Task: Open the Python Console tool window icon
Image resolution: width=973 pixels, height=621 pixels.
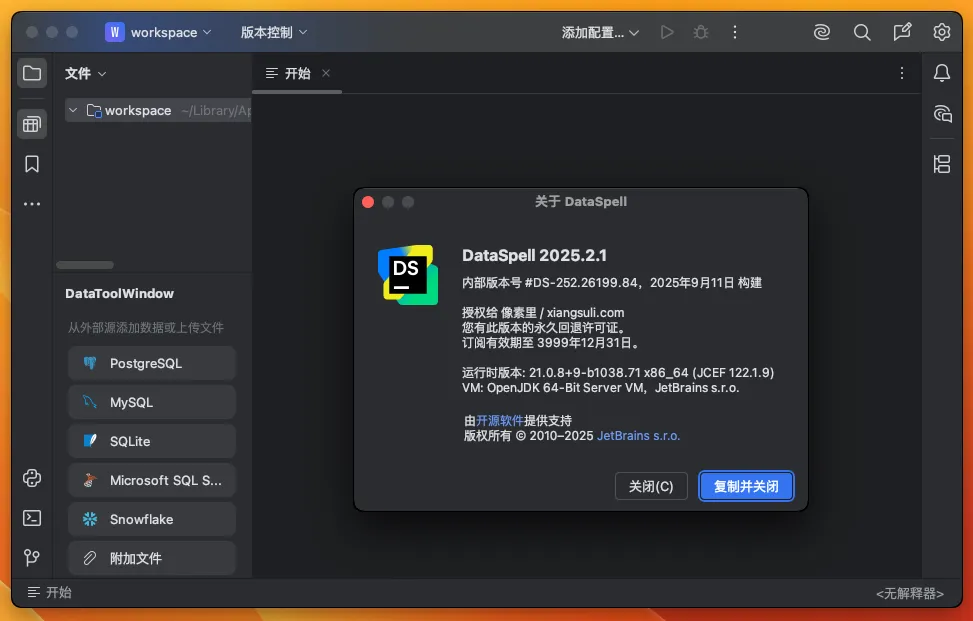Action: tap(32, 478)
